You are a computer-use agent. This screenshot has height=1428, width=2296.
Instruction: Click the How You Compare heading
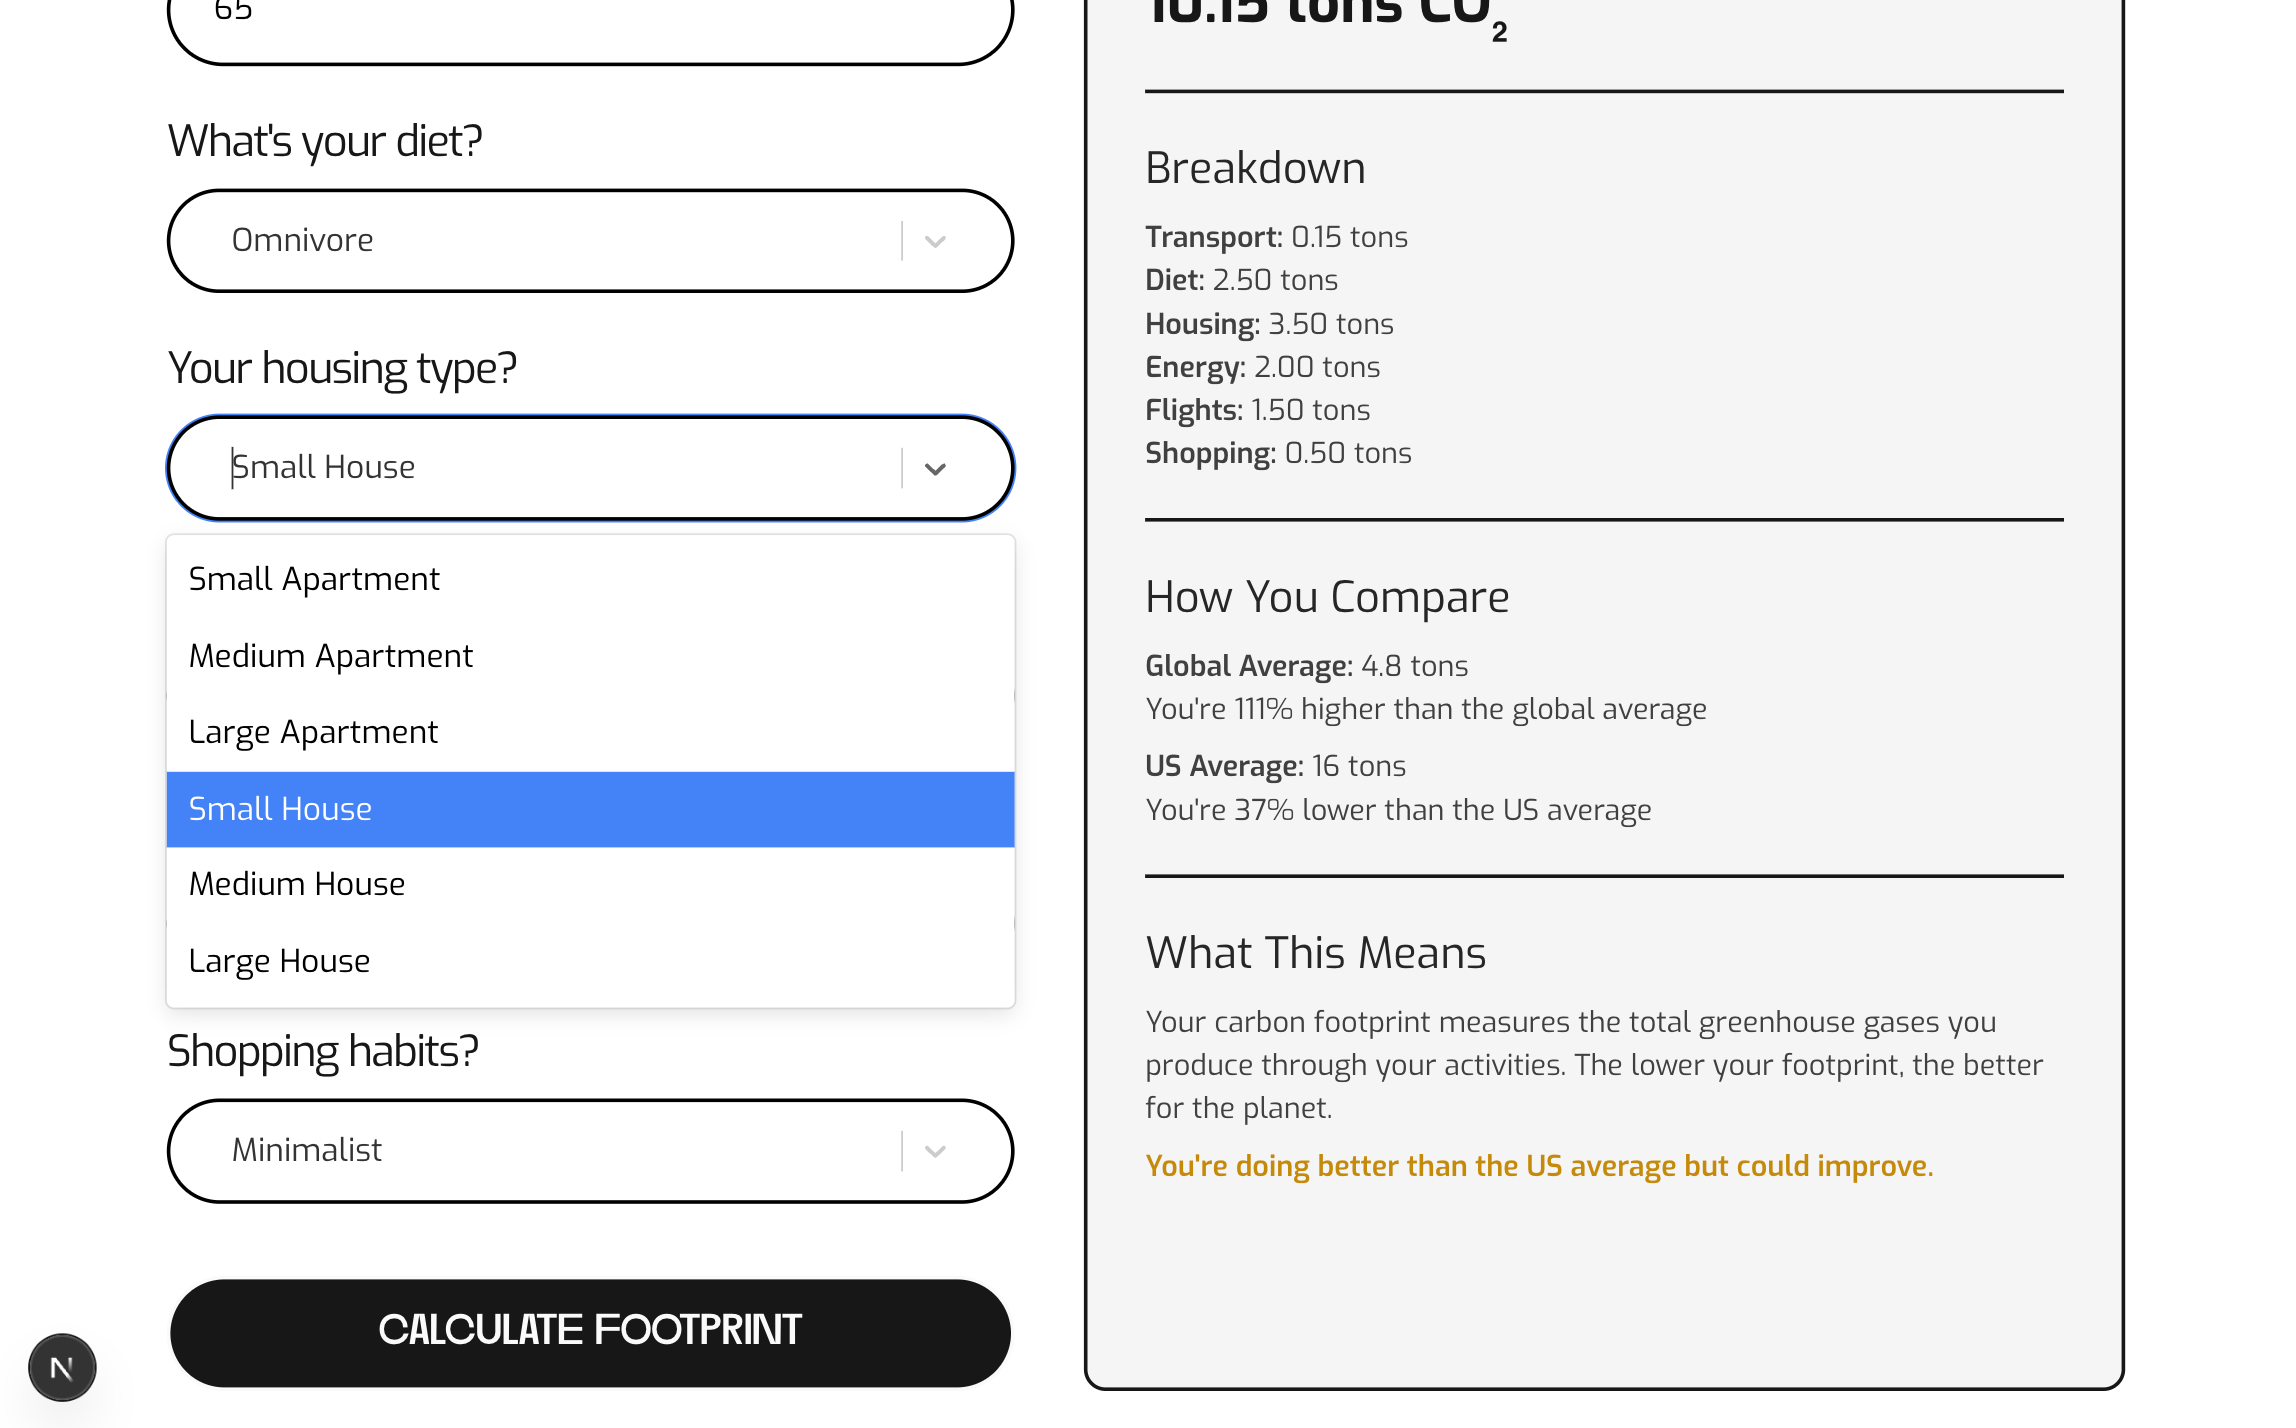[1326, 597]
